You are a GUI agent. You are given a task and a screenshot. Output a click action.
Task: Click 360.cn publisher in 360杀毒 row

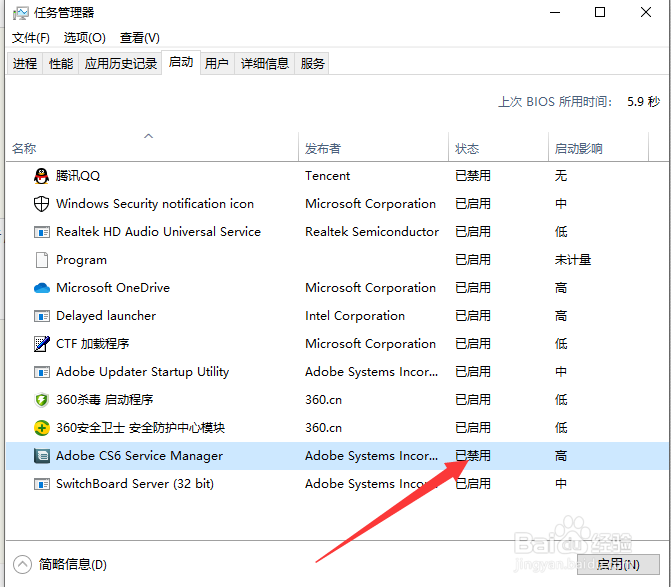point(324,400)
